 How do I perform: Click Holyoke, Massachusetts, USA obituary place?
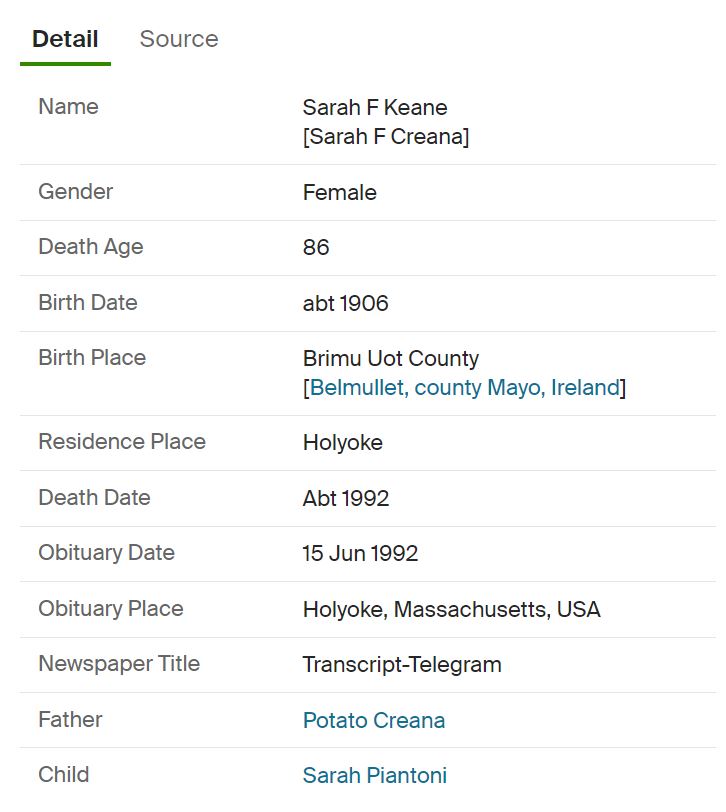coord(451,609)
